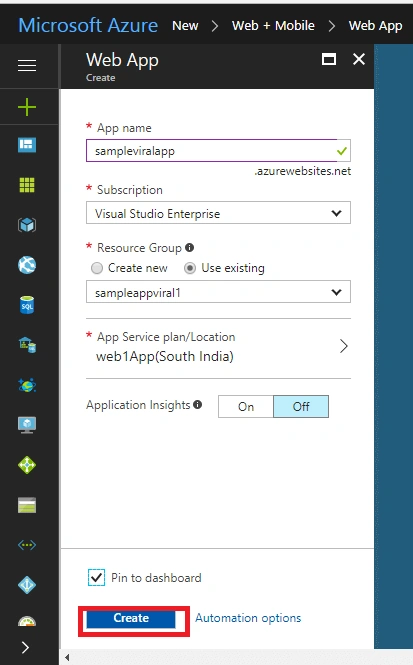Viewport: 413px width, 665px height.
Task: Open the App Services globe icon
Action: click(x=27, y=265)
